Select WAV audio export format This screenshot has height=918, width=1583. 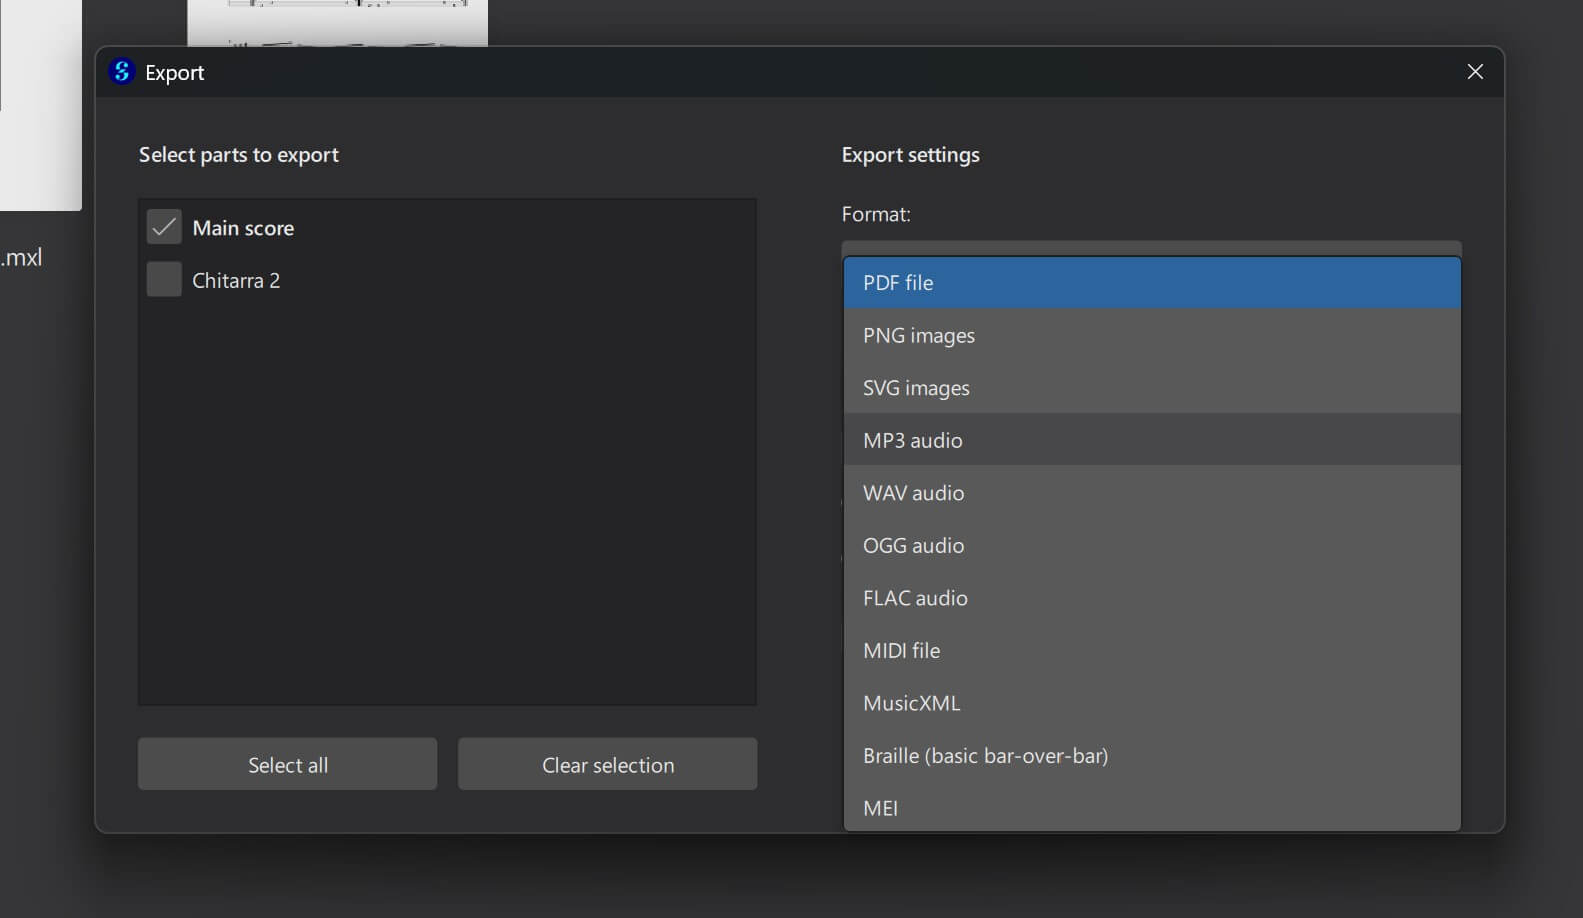[x=1151, y=493]
